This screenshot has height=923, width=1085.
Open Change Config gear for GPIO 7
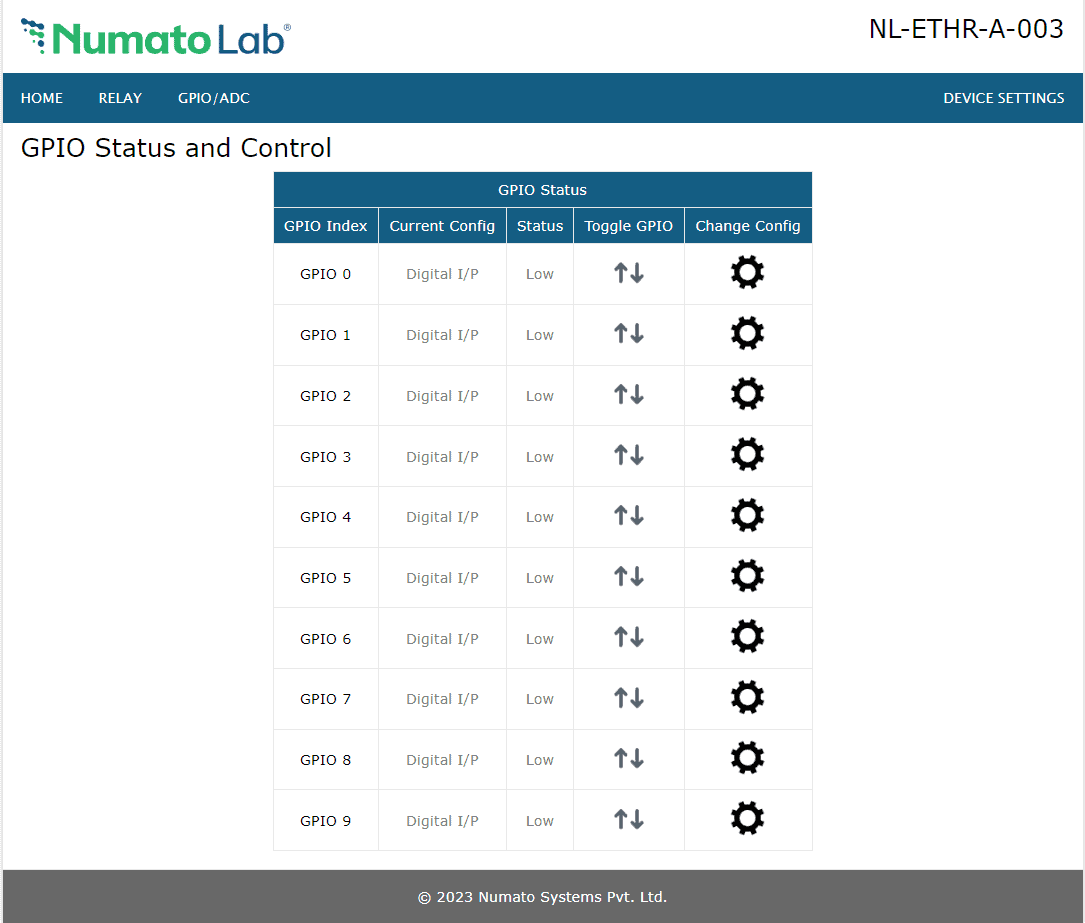pos(747,698)
